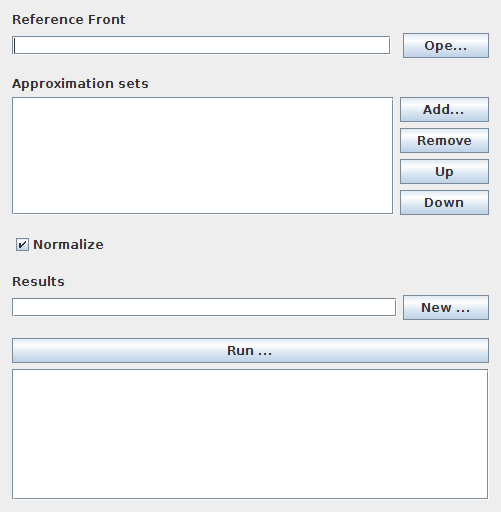Select the Results heading label

[38, 281]
